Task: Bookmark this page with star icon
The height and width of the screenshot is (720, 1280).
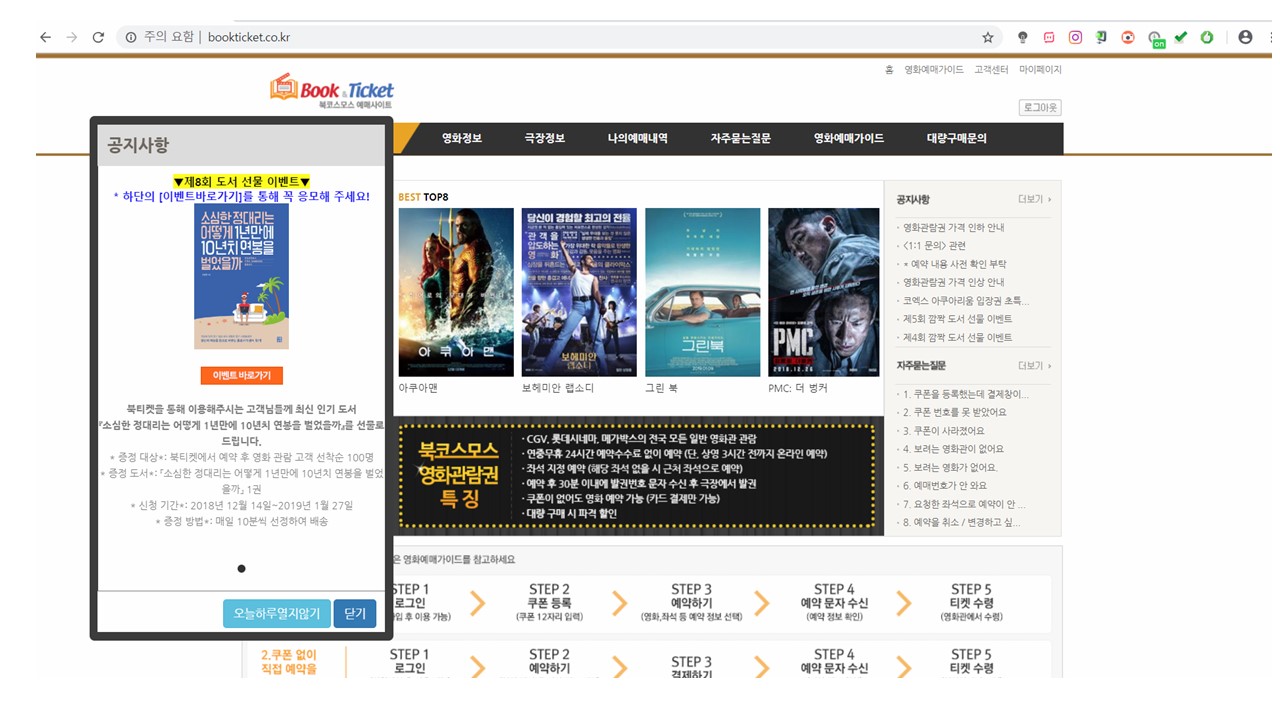Action: tap(988, 37)
